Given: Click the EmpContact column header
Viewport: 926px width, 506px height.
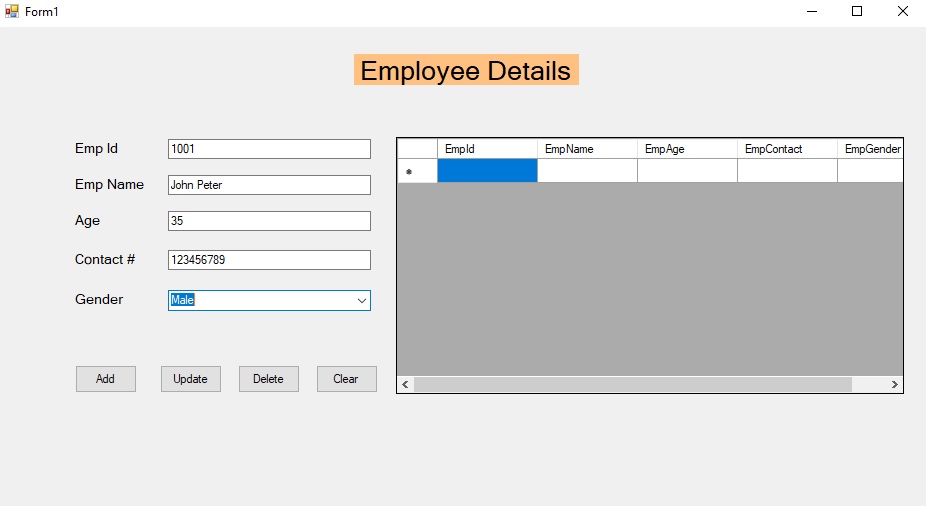Looking at the screenshot, I should pos(787,149).
